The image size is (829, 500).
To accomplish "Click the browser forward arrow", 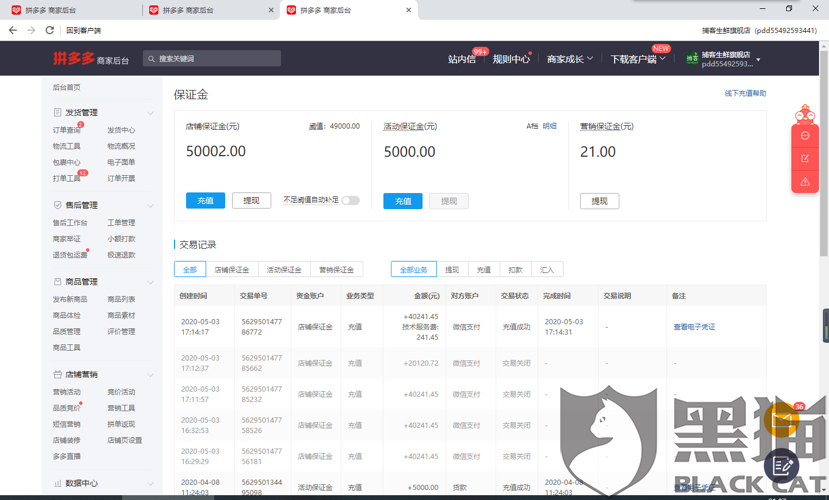I will (x=31, y=30).
